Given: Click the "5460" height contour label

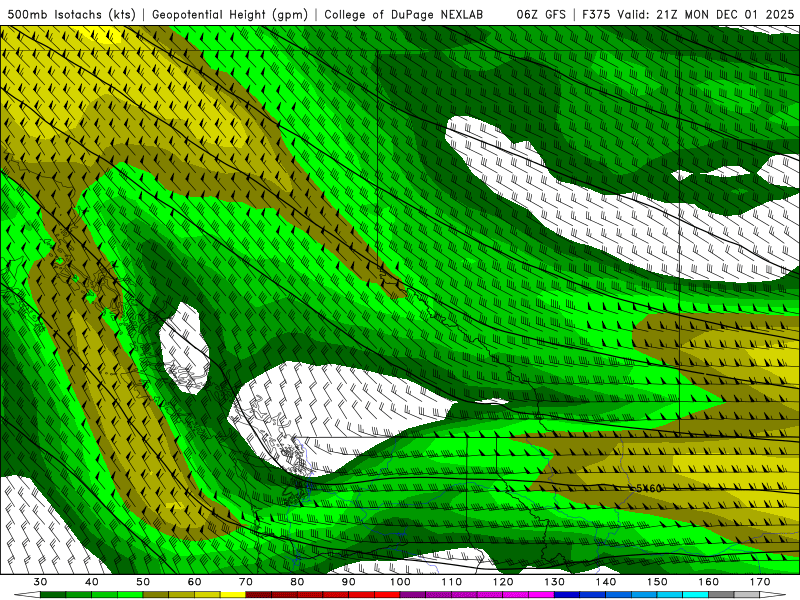Looking at the screenshot, I should point(648,488).
